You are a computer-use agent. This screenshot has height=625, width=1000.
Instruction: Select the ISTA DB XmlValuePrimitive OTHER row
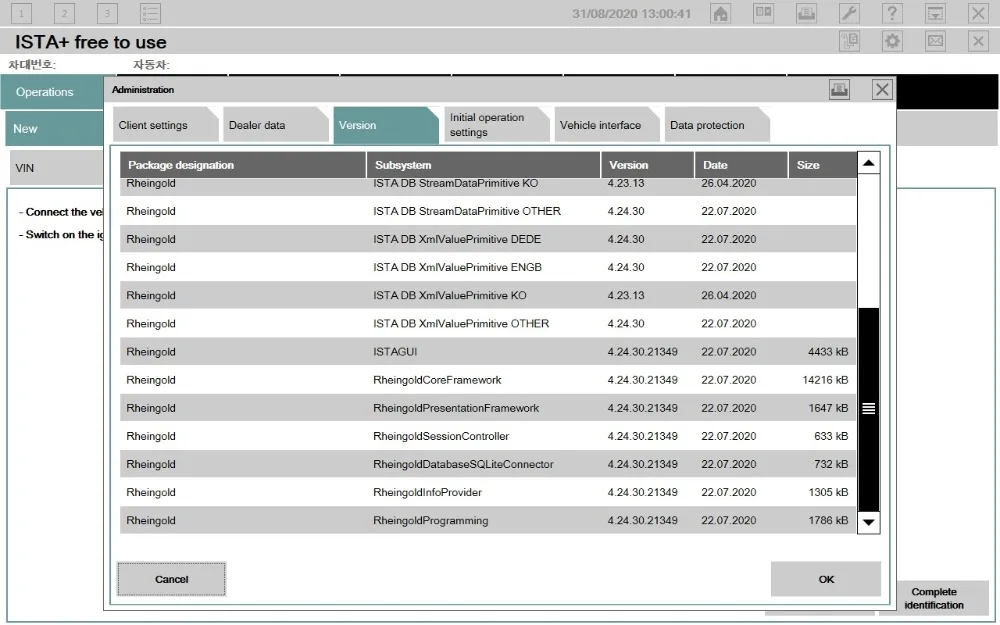[x=488, y=323]
